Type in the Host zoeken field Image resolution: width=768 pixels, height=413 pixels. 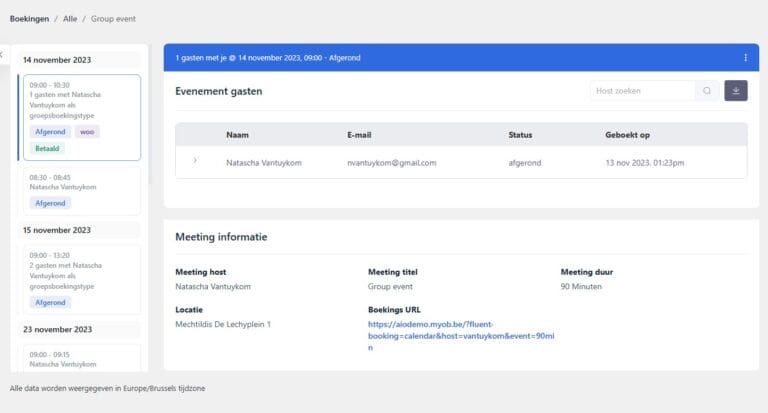(641, 91)
